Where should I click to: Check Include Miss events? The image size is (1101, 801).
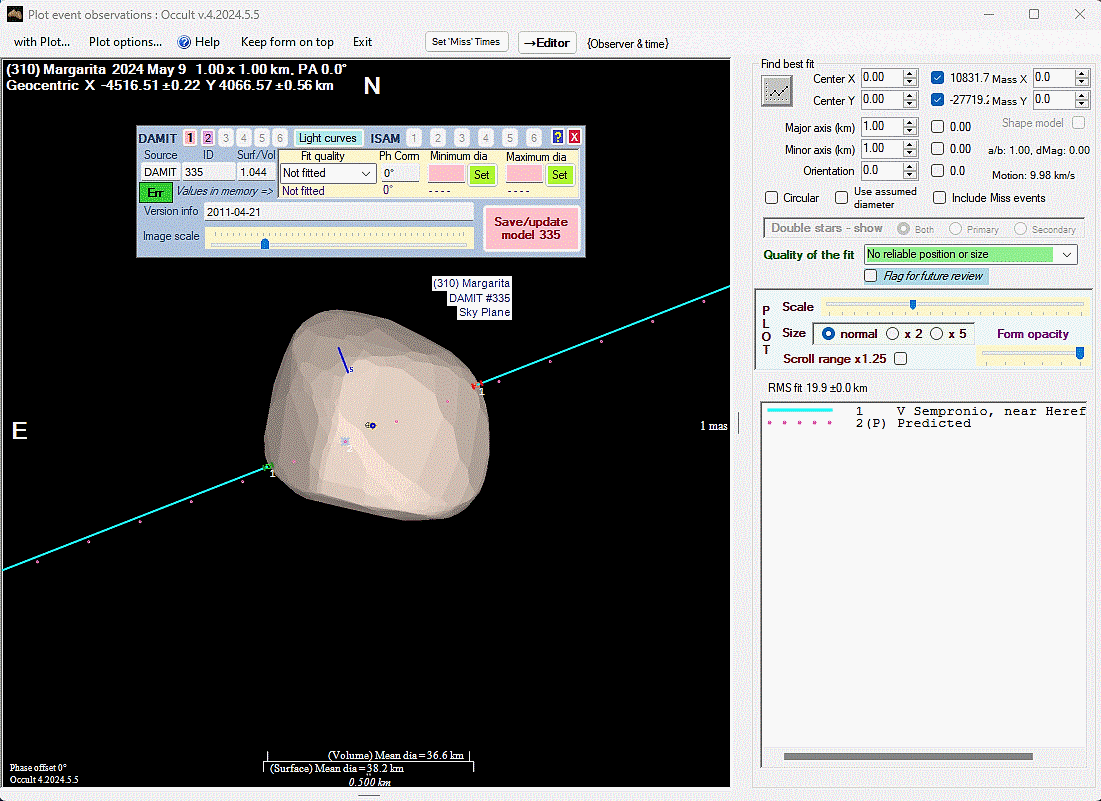pyautogui.click(x=940, y=198)
